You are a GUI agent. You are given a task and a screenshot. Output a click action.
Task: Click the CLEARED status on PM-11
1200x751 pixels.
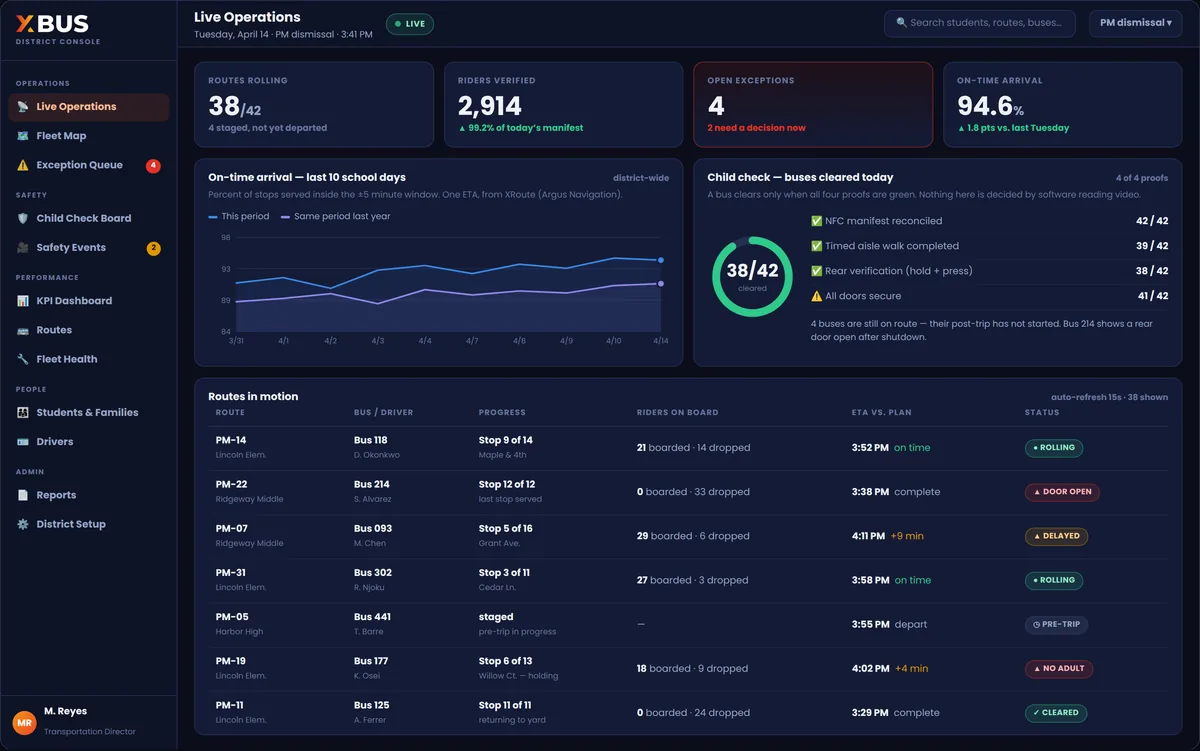point(1056,713)
